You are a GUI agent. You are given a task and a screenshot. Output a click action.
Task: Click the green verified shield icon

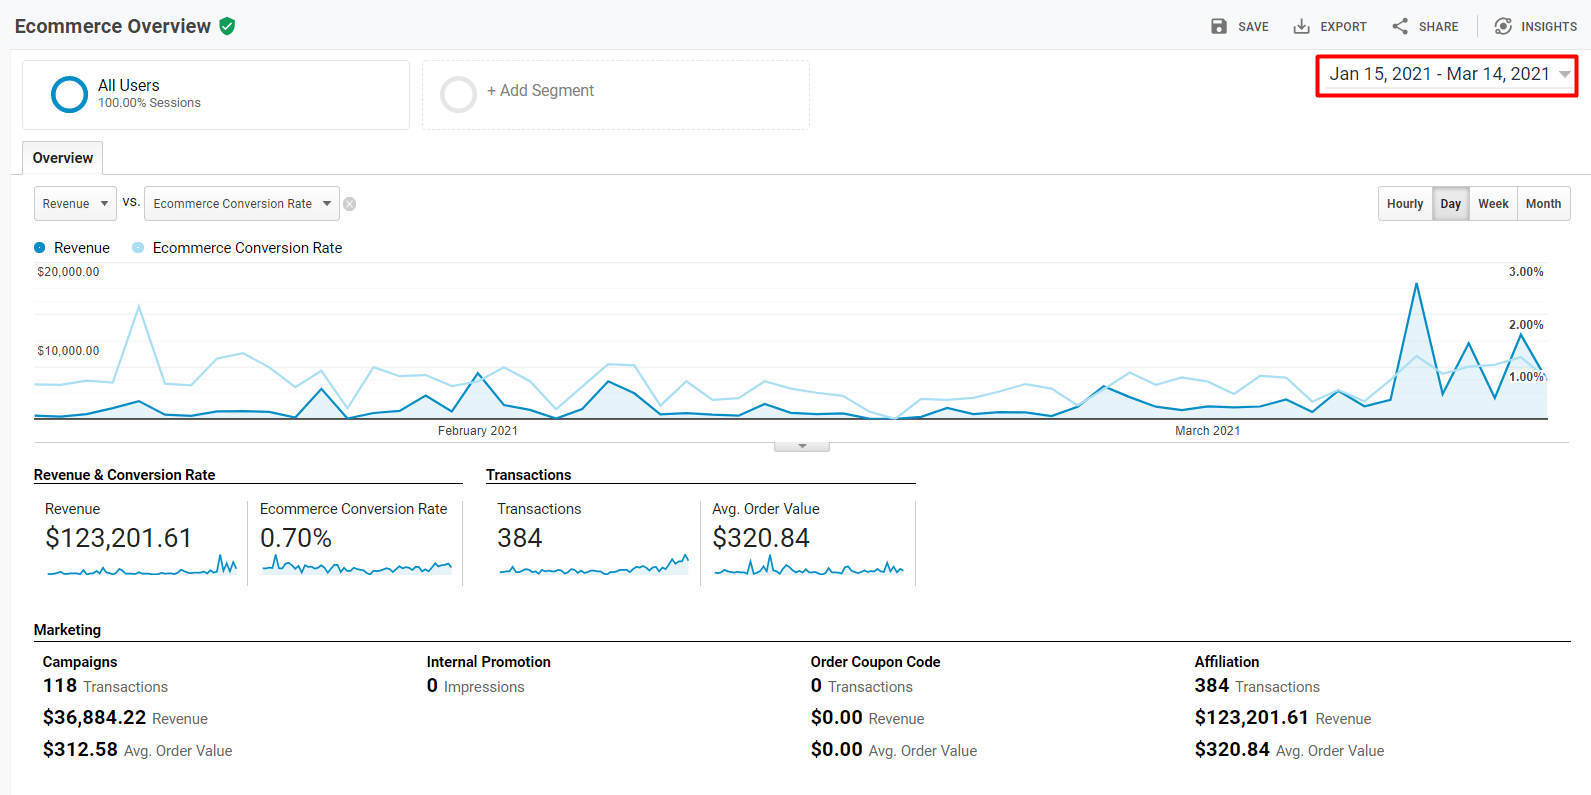coord(227,26)
